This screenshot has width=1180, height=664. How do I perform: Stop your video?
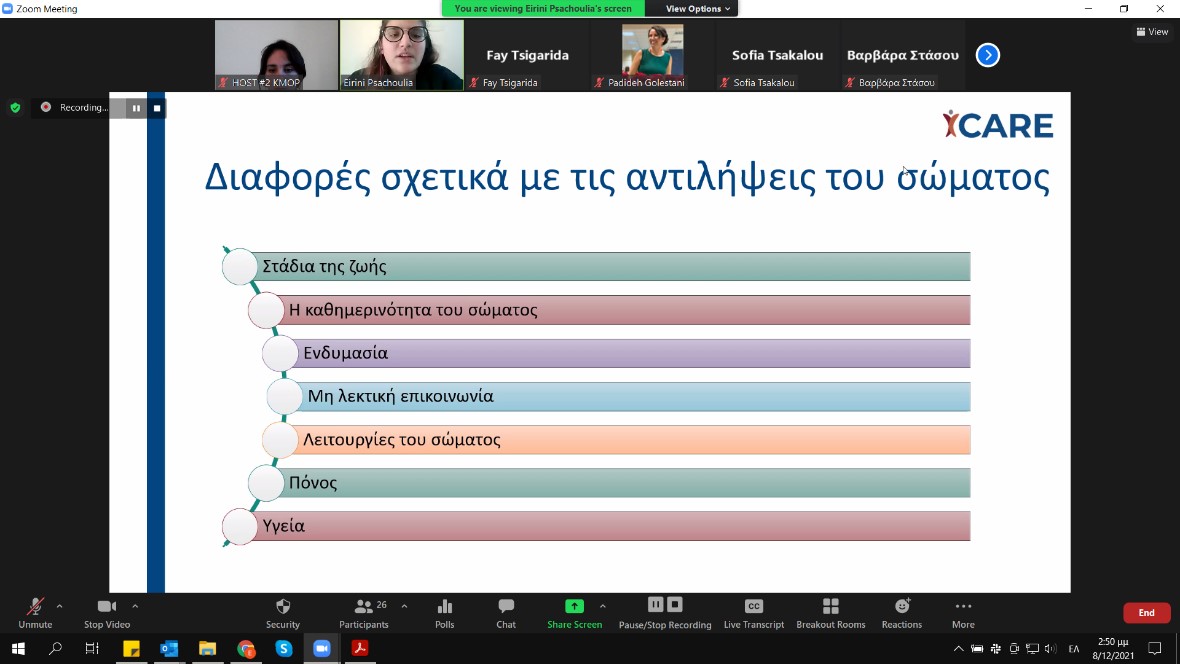[106, 612]
